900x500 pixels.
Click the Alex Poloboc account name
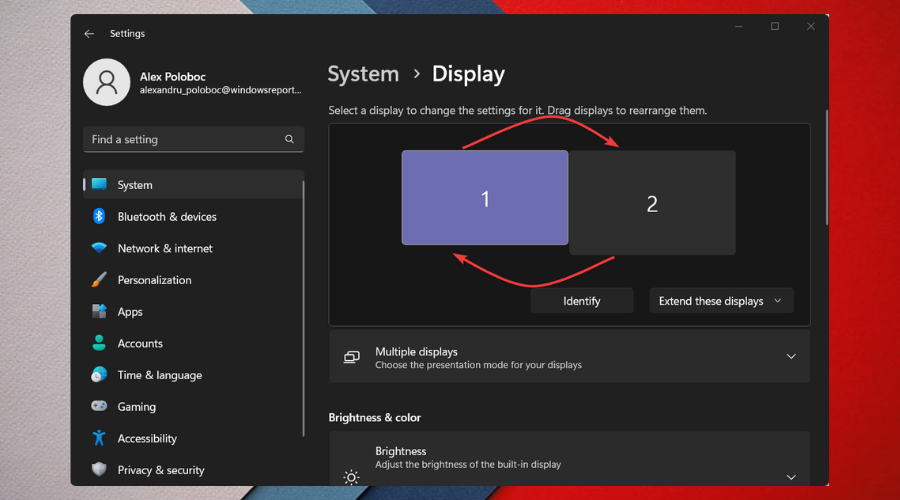[173, 76]
